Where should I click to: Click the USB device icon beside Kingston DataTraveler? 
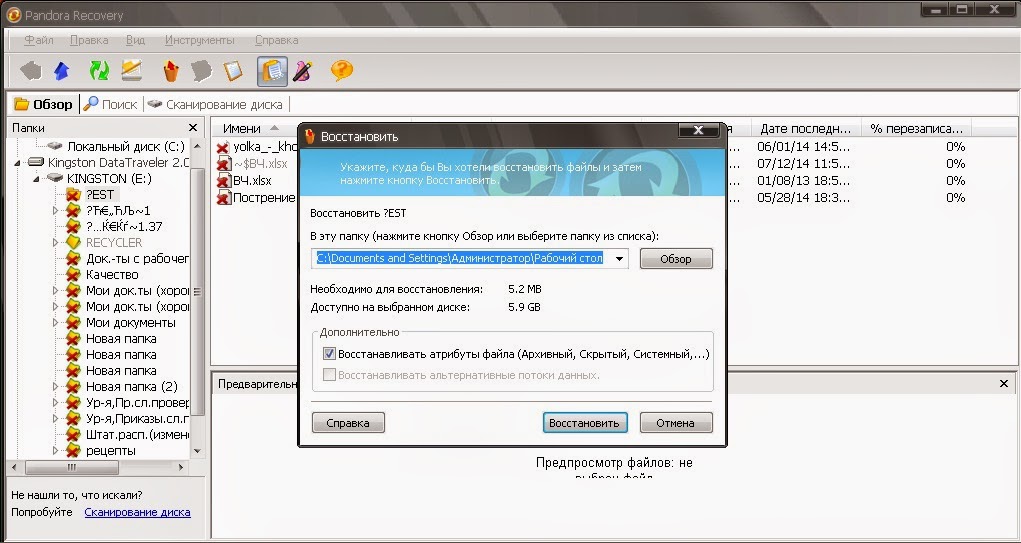pyautogui.click(x=35, y=162)
